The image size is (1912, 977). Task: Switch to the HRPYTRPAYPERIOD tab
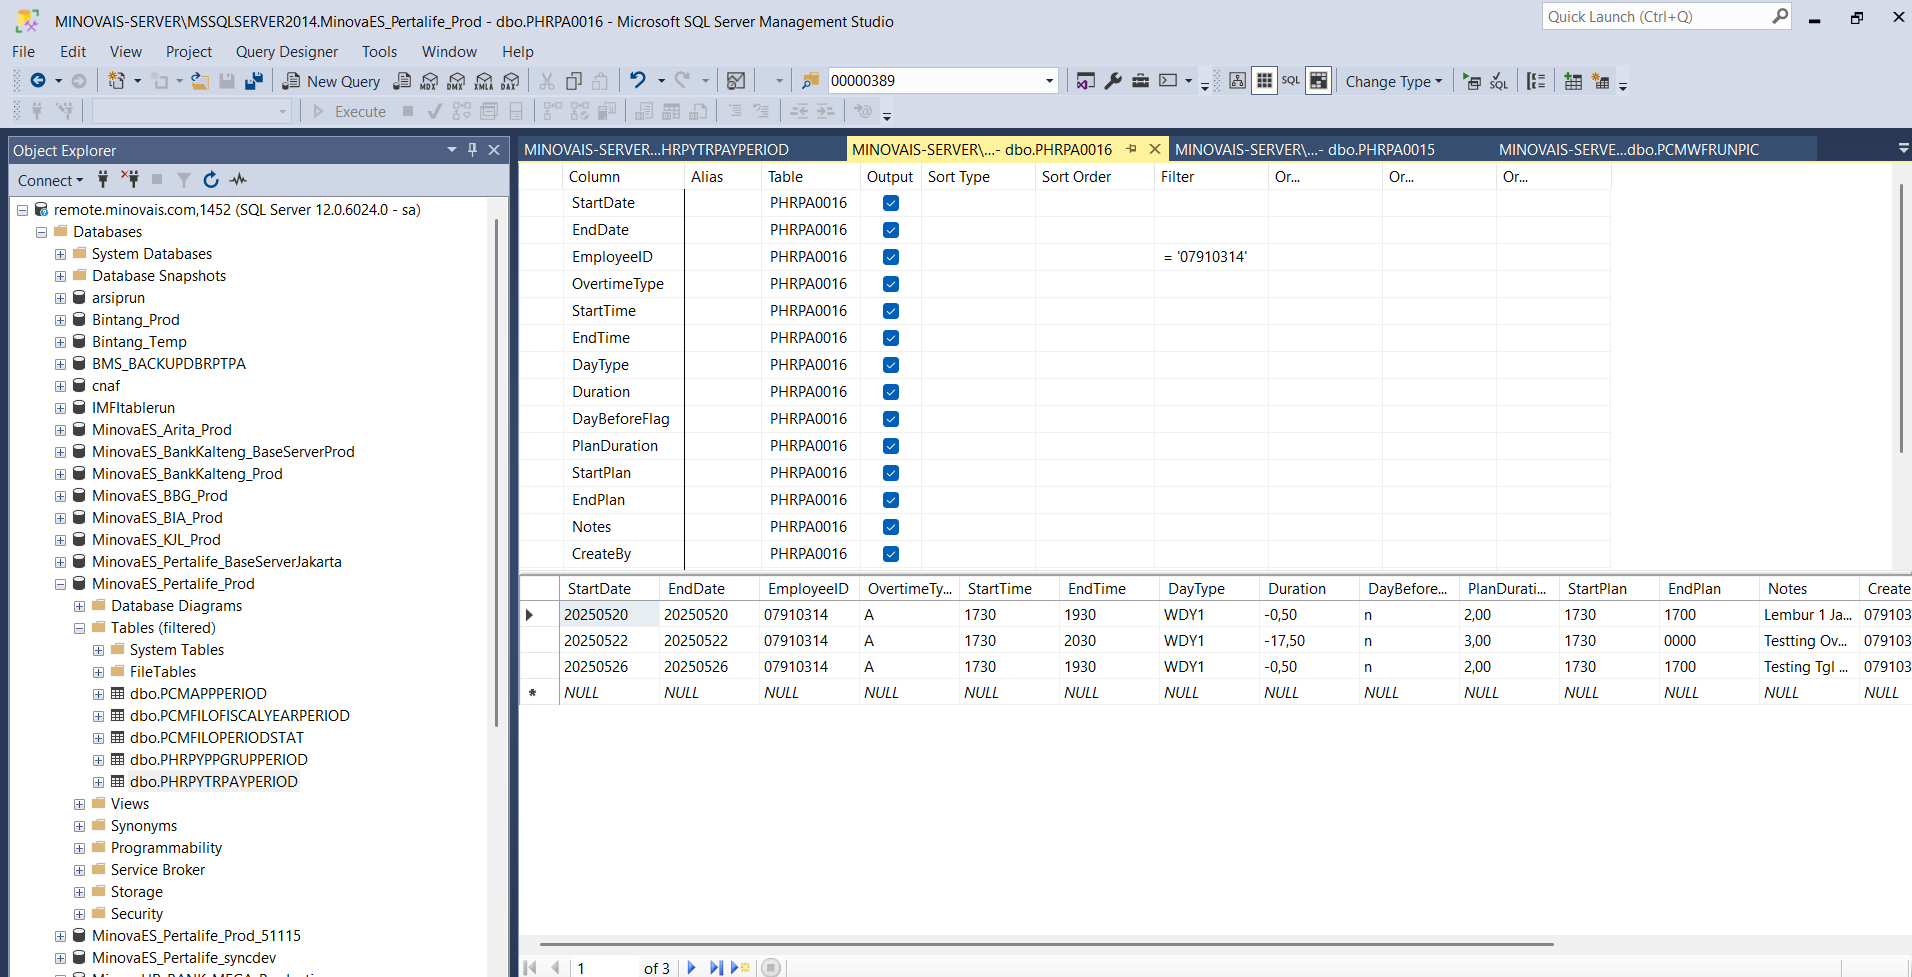click(656, 149)
